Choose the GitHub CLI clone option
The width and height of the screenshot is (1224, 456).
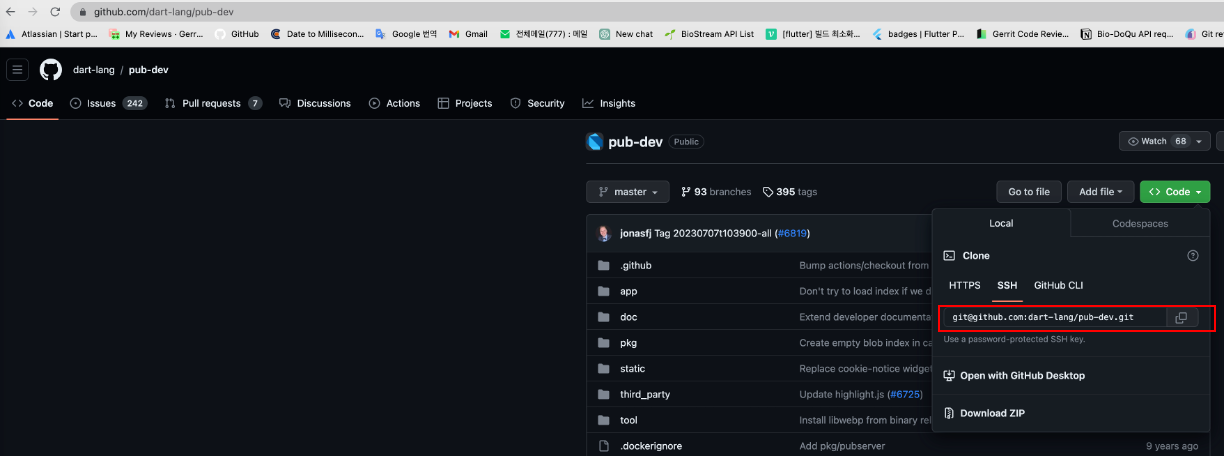[1058, 285]
